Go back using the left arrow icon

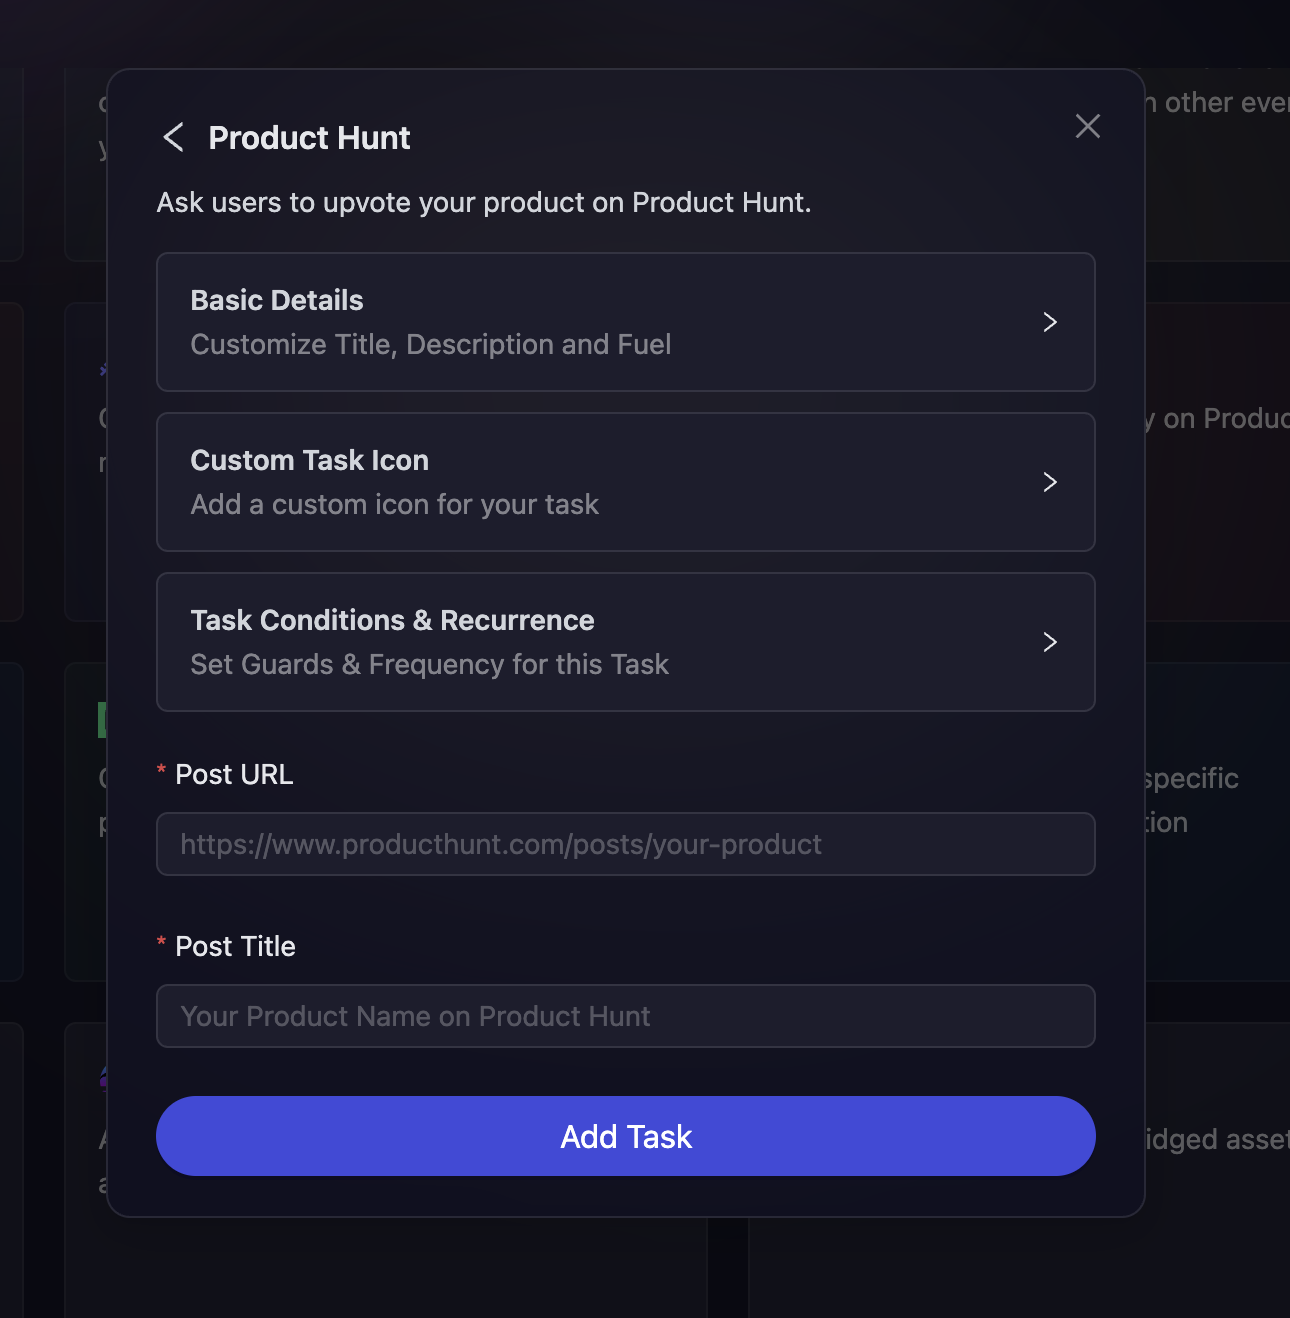point(173,137)
